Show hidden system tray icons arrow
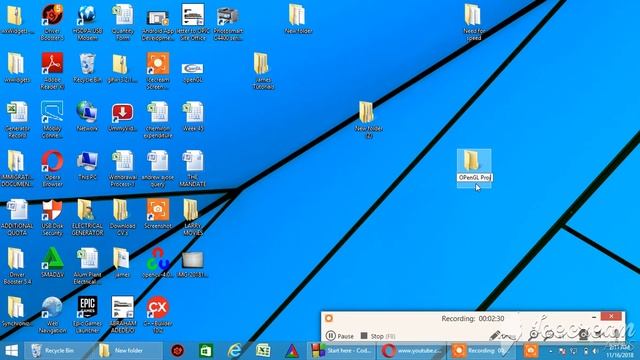 (551, 351)
